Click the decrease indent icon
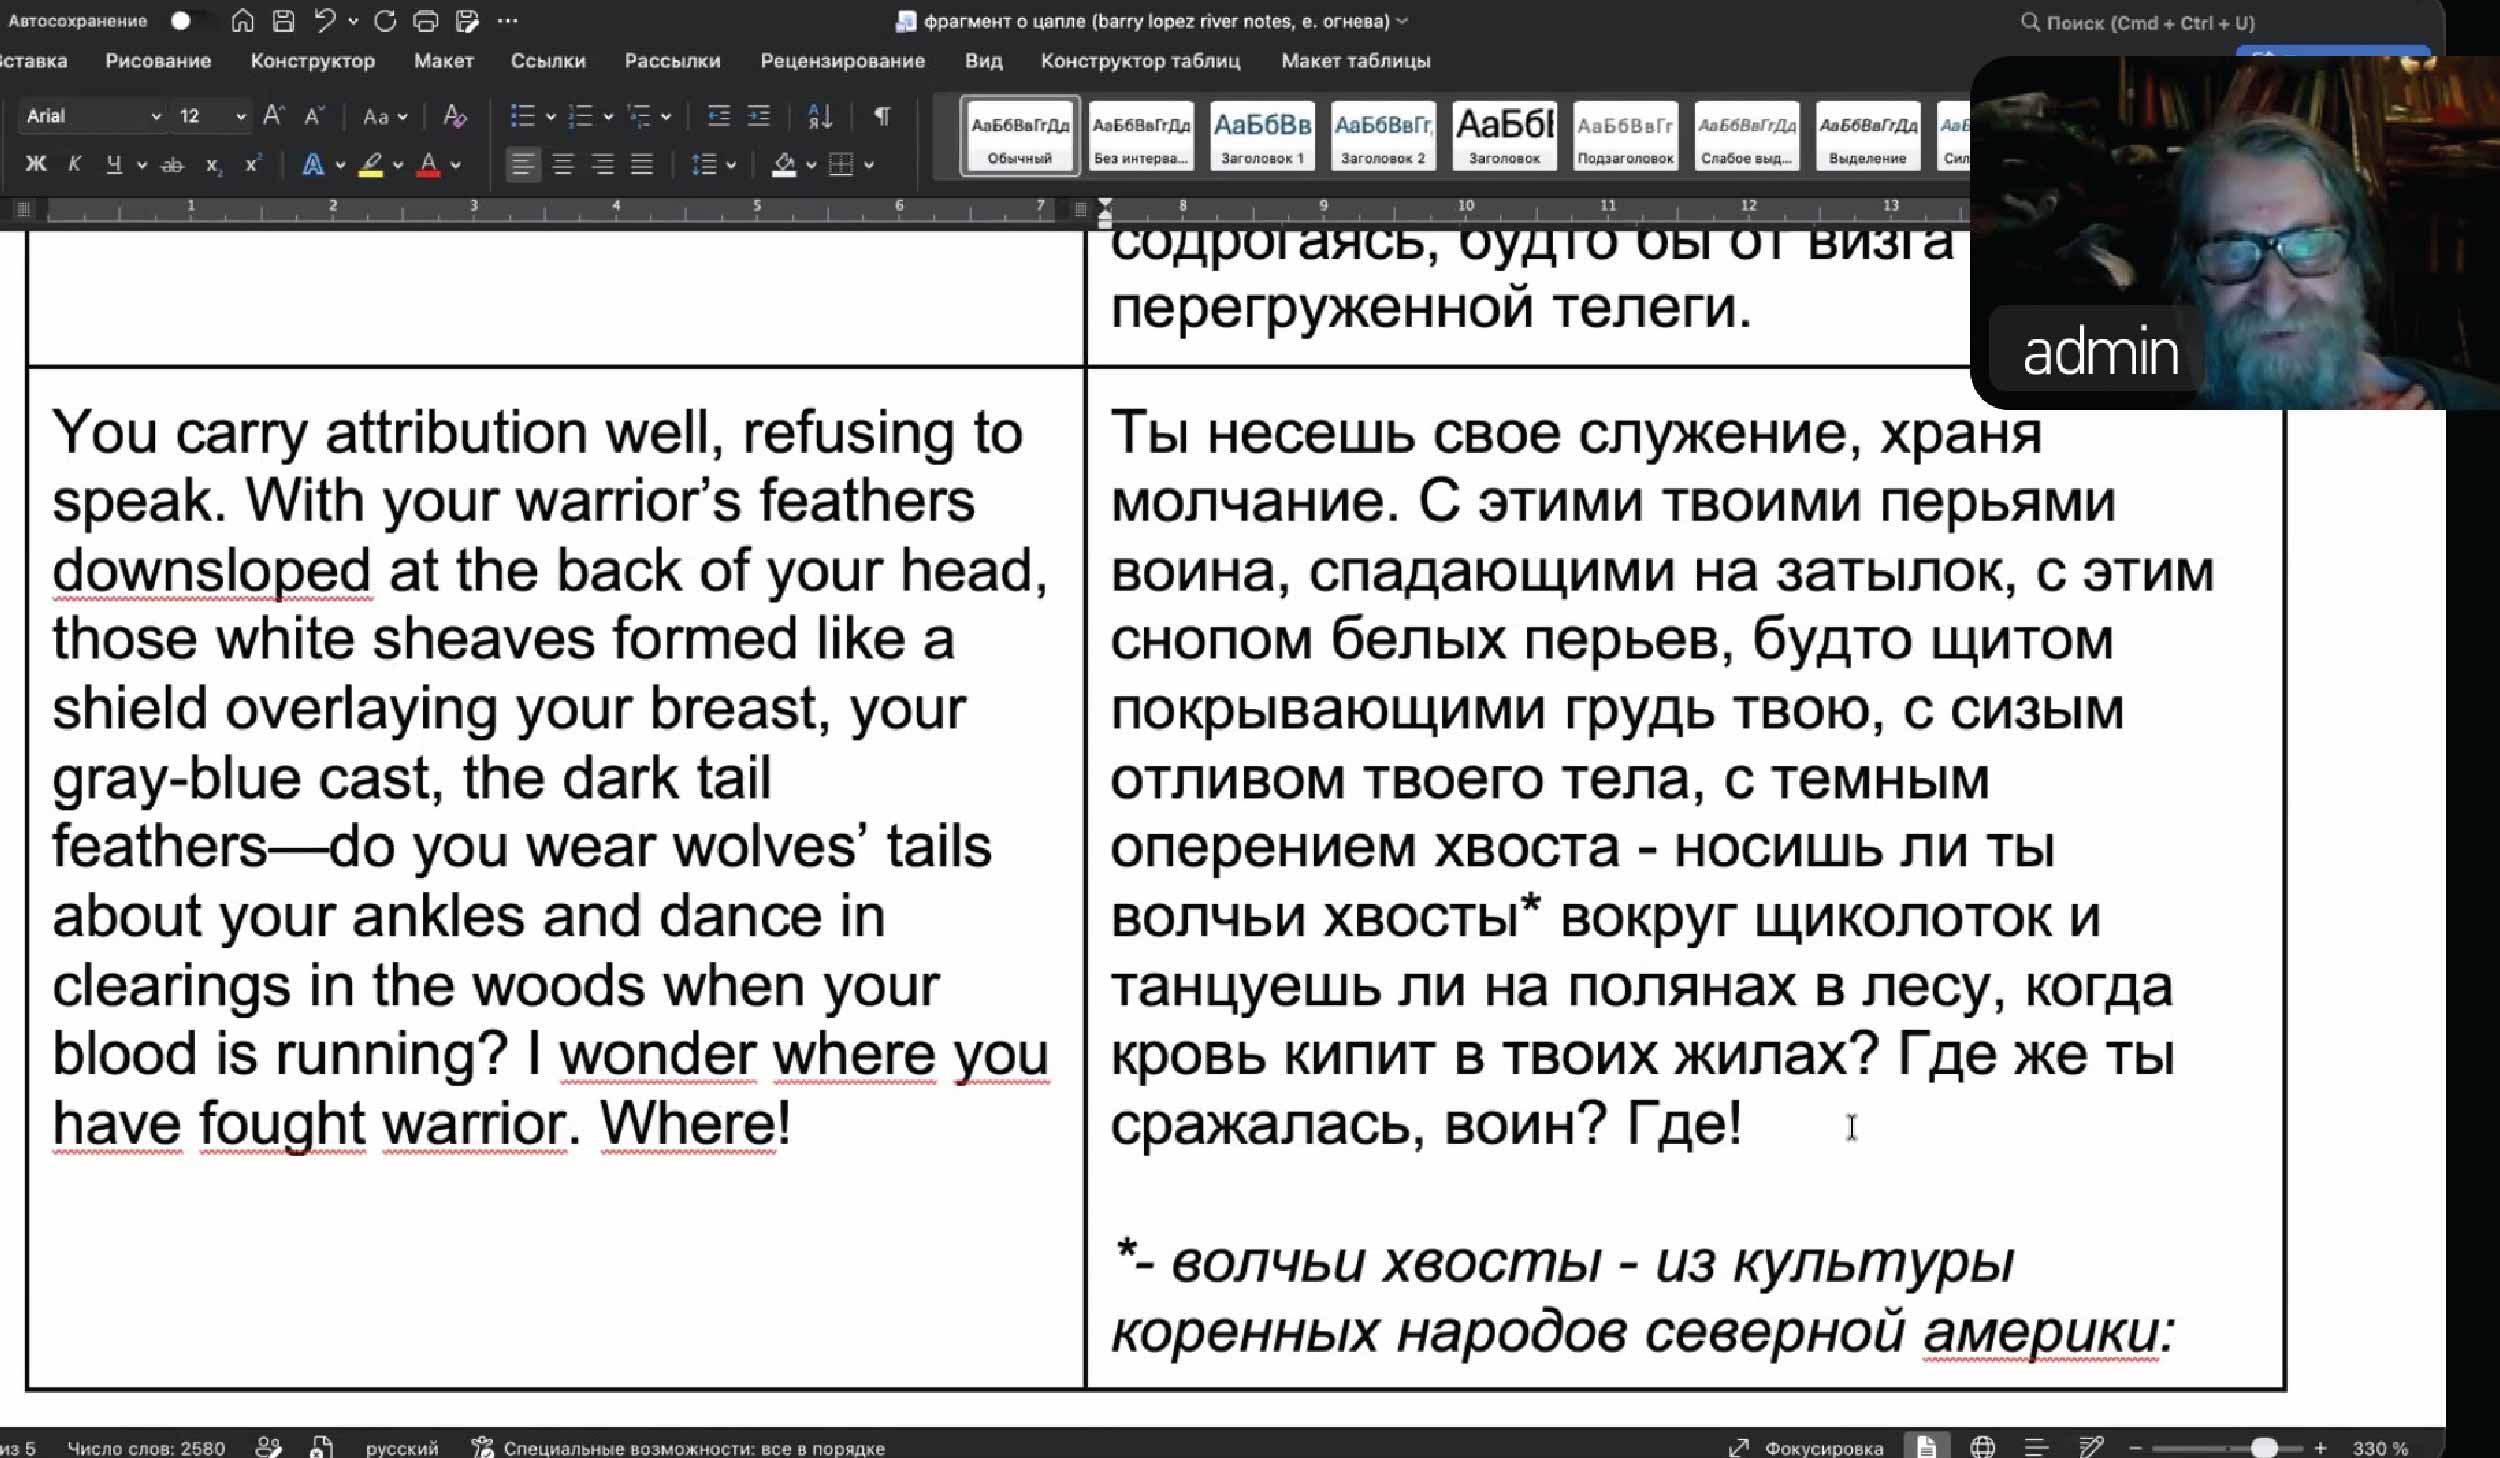 point(718,116)
